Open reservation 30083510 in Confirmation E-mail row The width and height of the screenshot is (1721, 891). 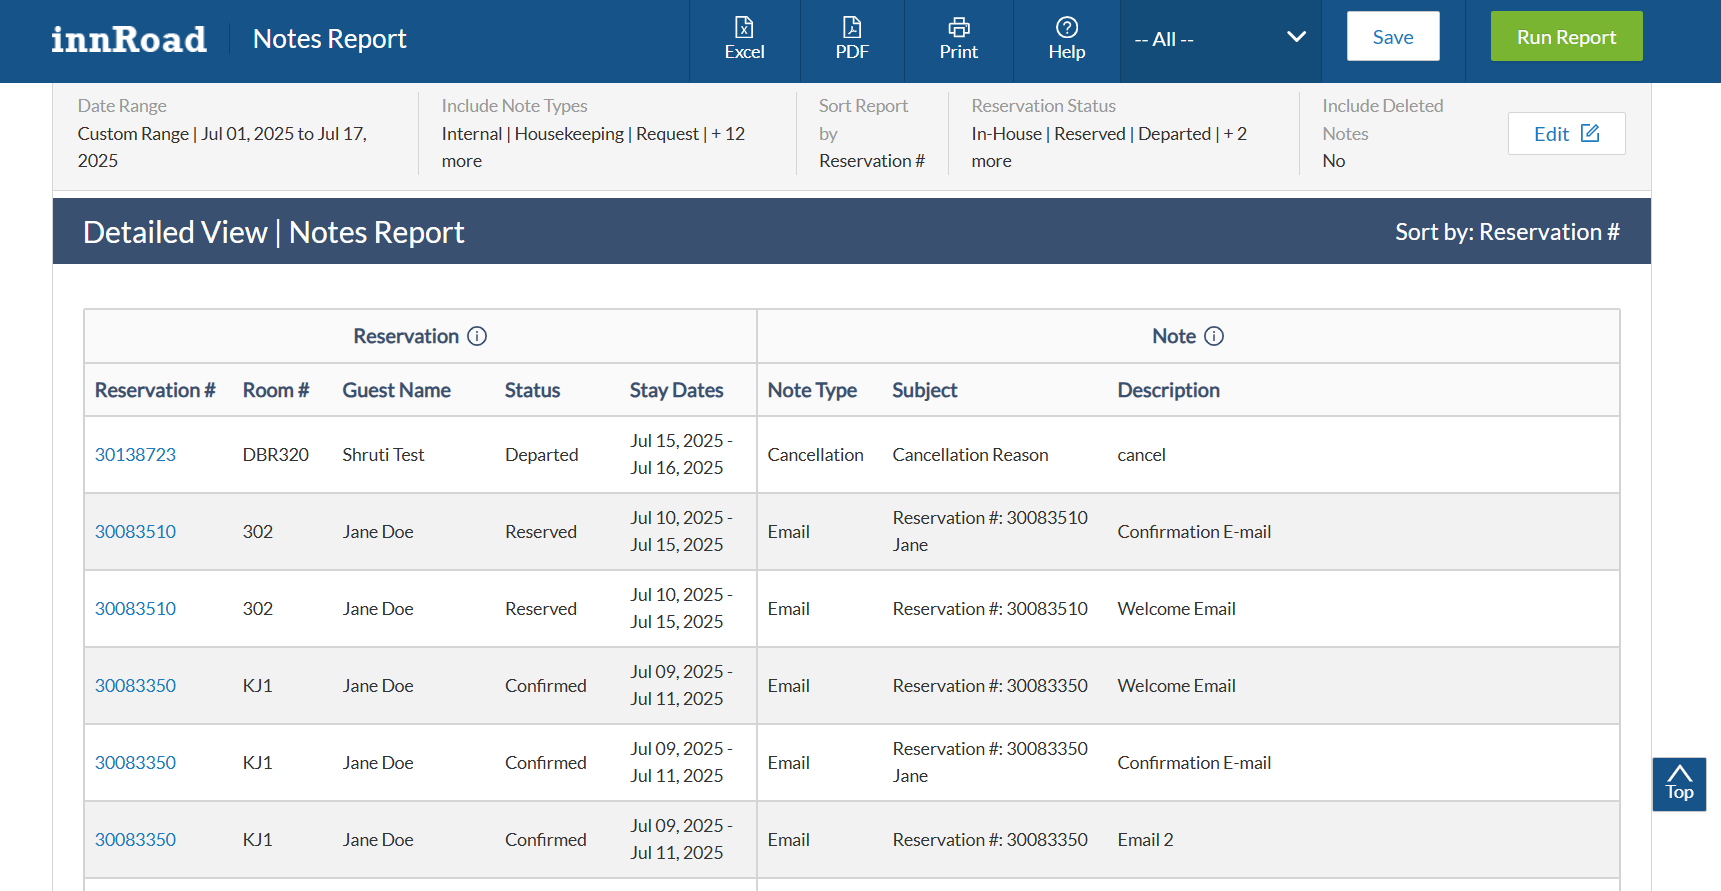click(x=135, y=532)
